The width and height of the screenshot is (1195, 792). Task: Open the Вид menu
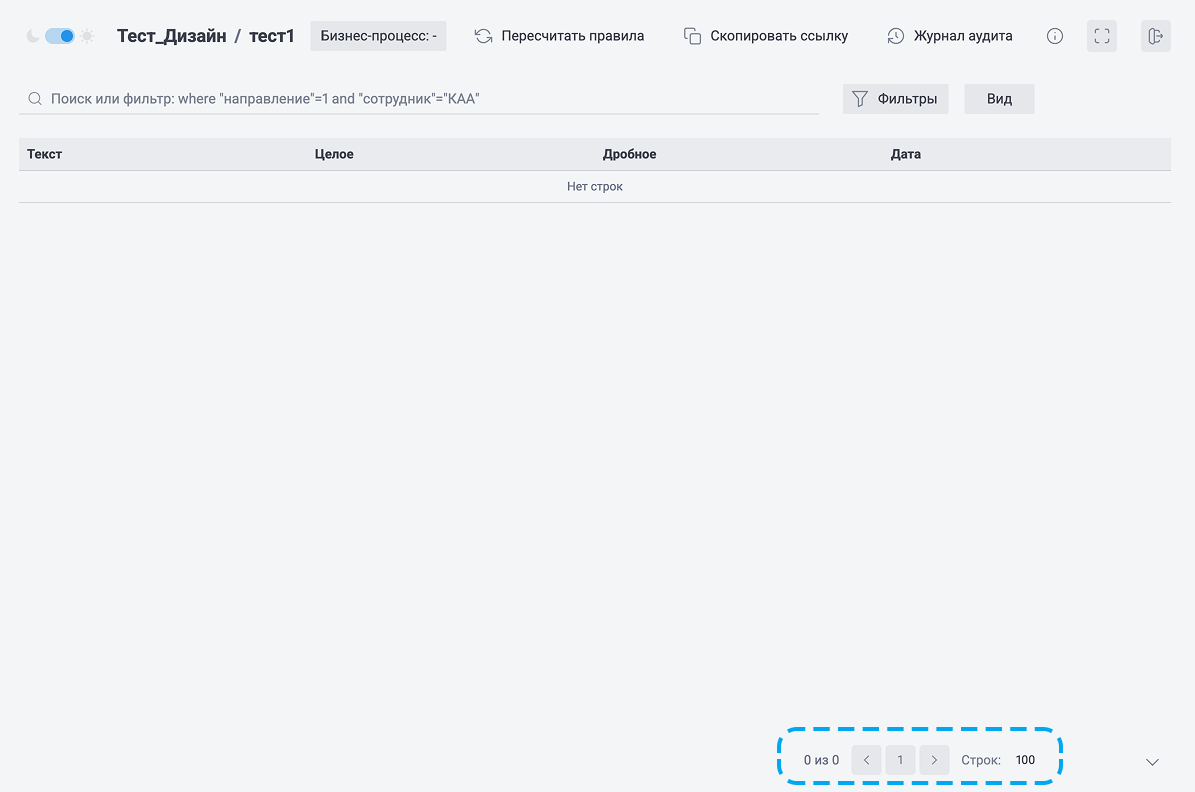tap(999, 99)
